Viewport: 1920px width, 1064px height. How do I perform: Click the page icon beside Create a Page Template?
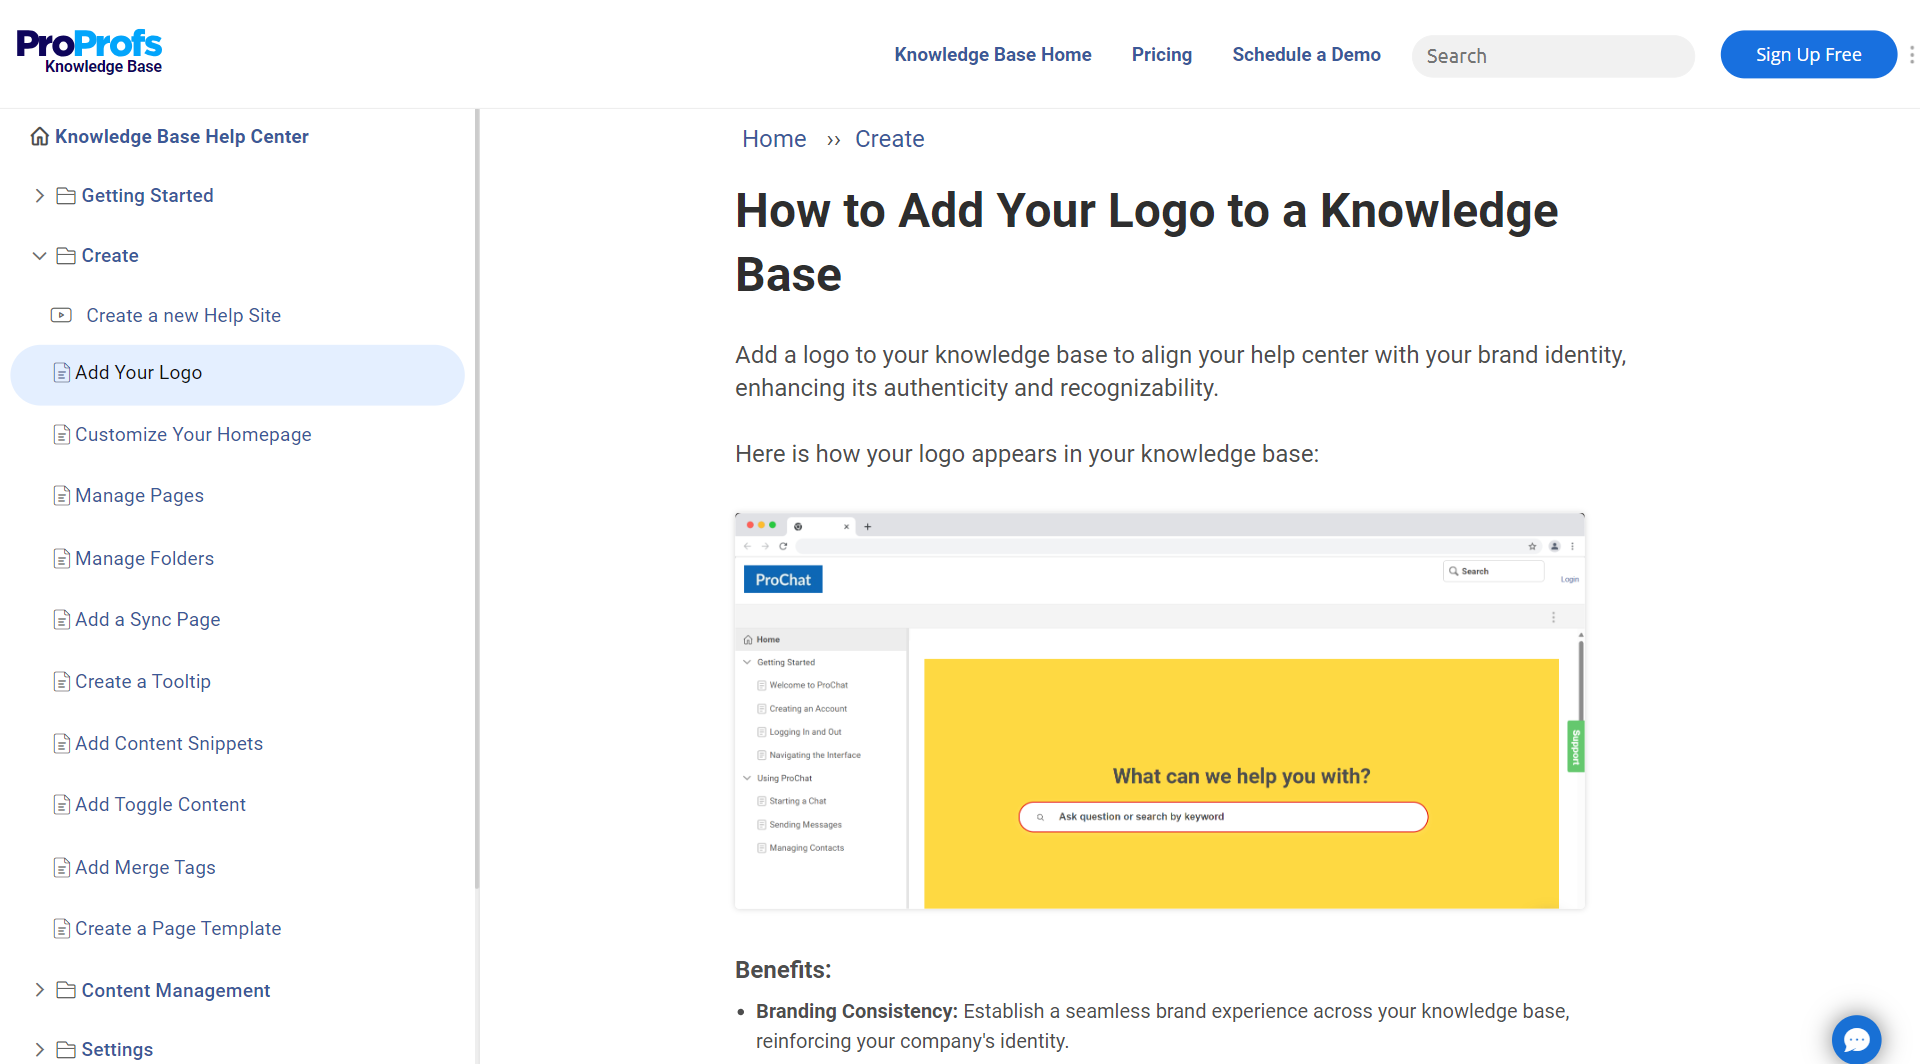(x=62, y=929)
